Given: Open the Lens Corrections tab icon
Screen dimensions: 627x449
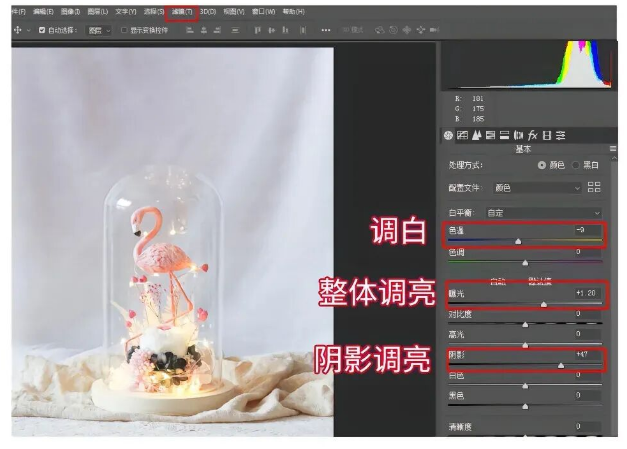Looking at the screenshot, I should point(518,136).
